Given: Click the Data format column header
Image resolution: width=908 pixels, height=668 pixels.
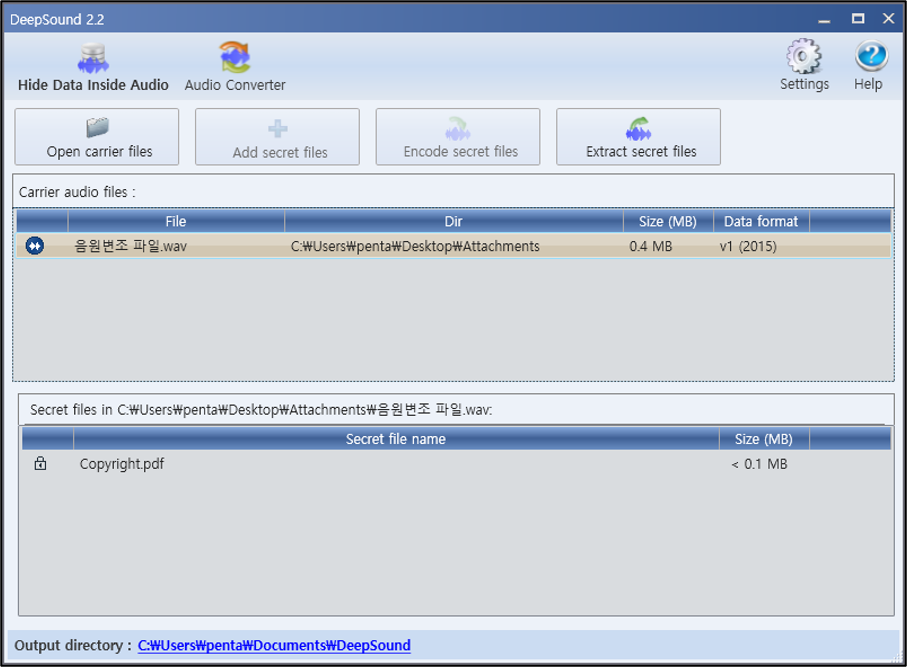Looking at the screenshot, I should (761, 221).
